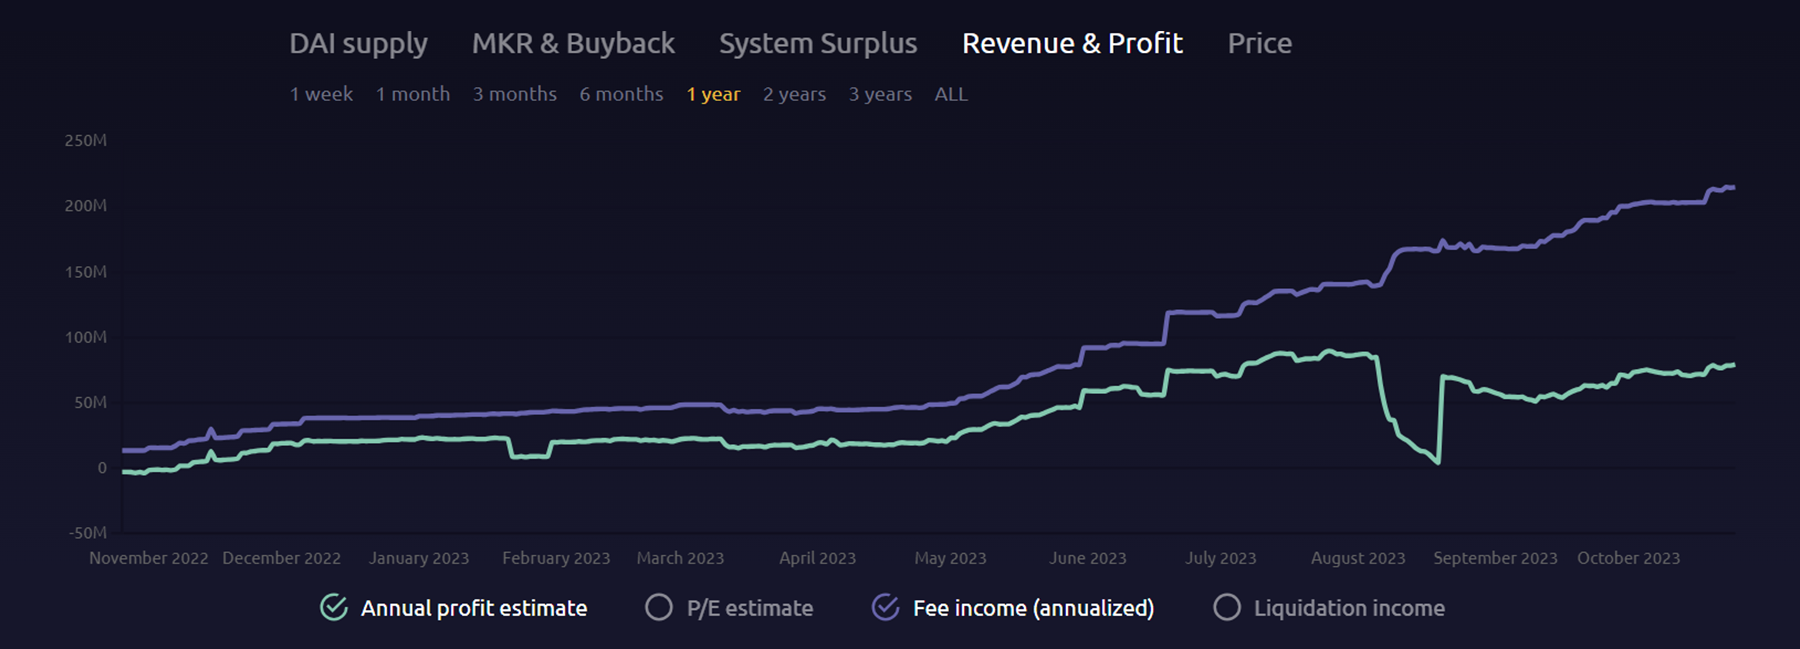1800x649 pixels.
Task: Set time range to 1 week
Action: (321, 94)
